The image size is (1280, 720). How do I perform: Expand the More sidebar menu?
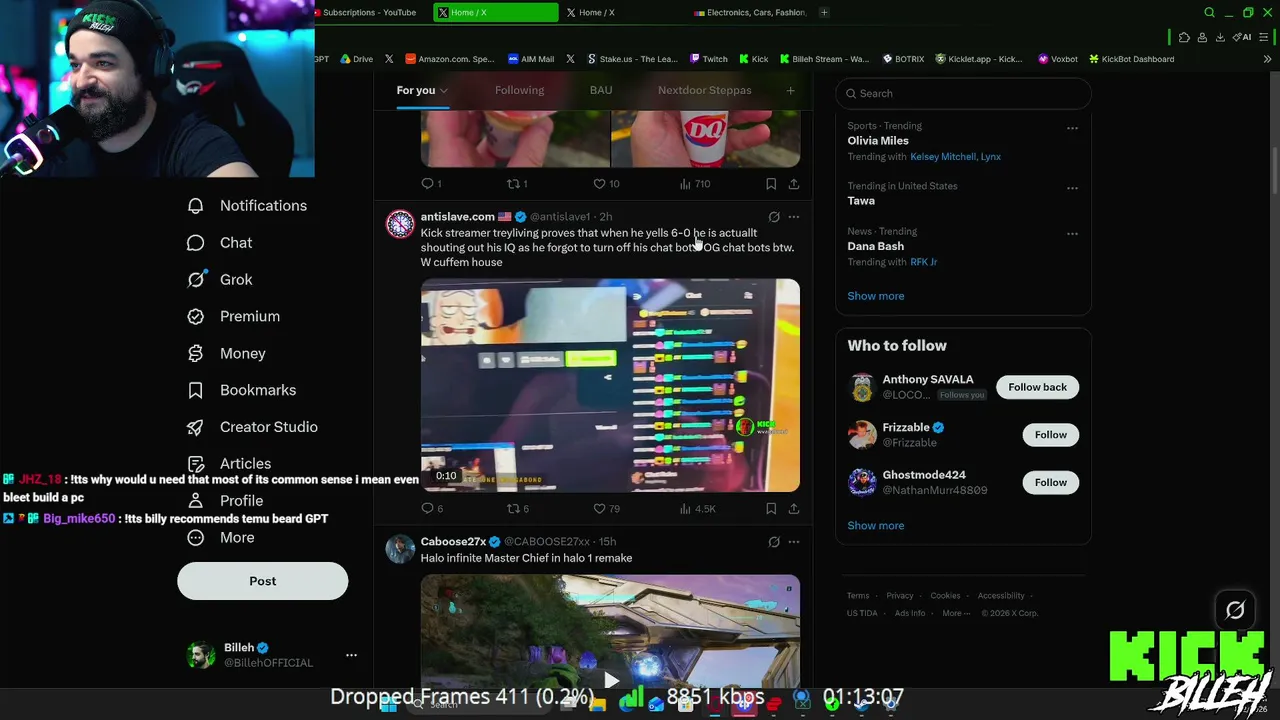pos(221,538)
